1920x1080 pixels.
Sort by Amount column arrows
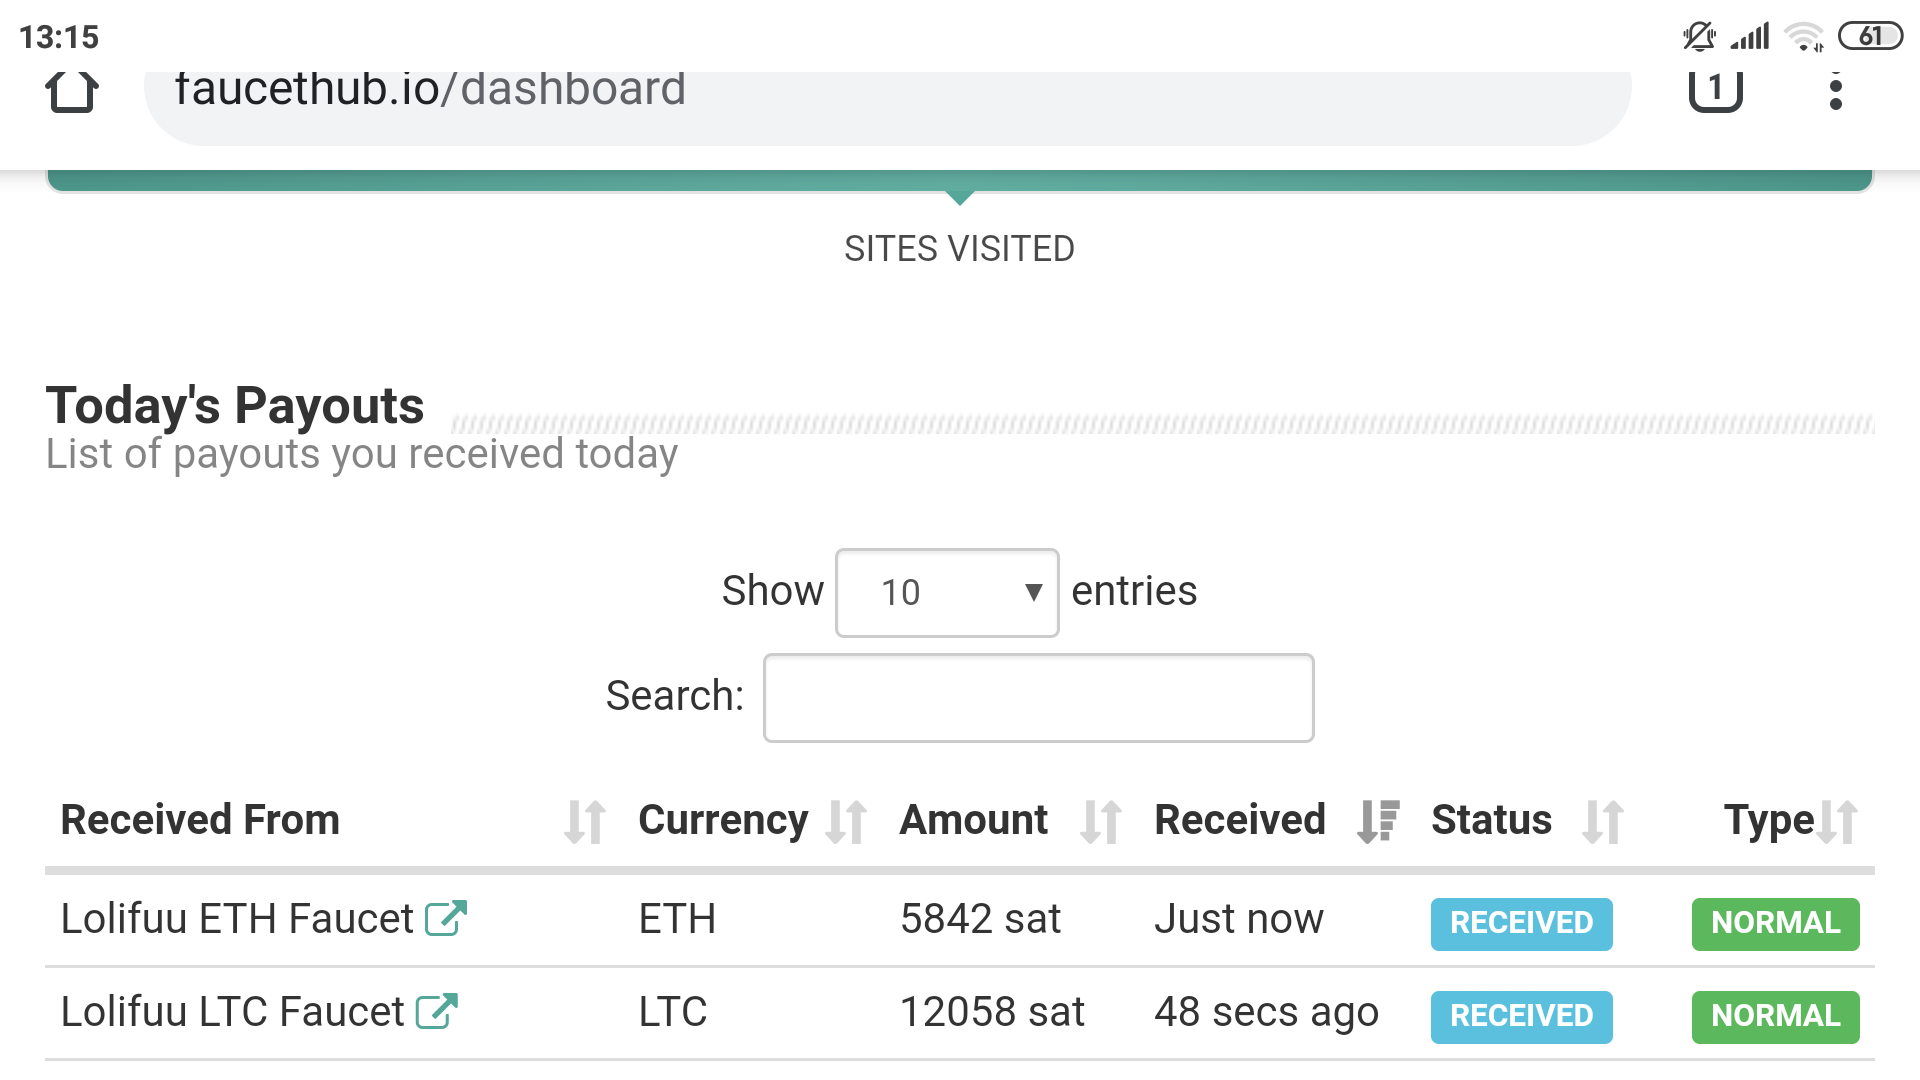pos(1101,822)
